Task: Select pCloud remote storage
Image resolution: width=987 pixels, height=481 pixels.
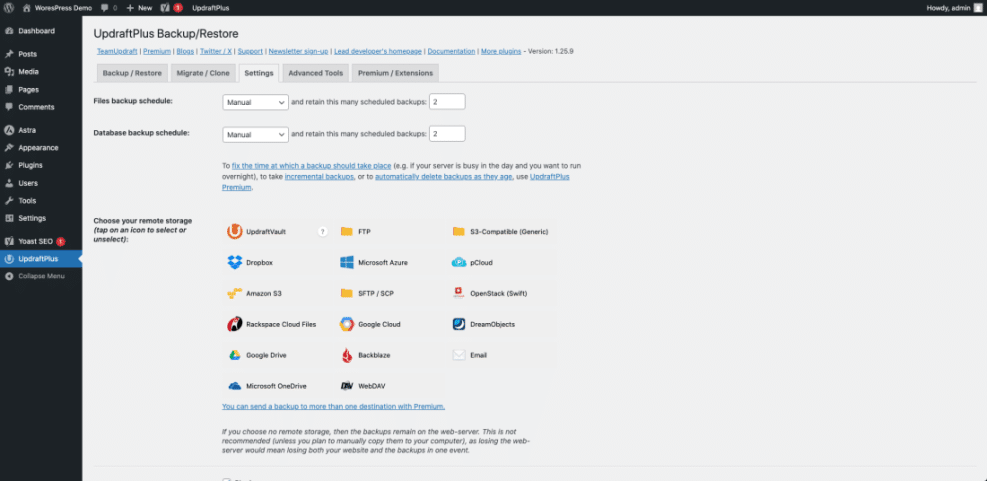Action: 502,263
